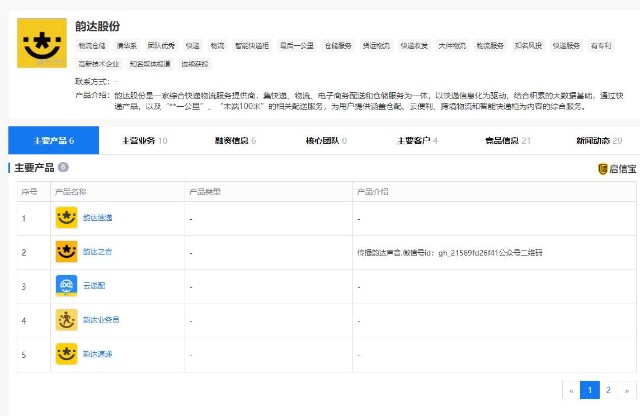The image size is (640, 416).
Task: Go to previous page with « arrow
Action: 571,390
